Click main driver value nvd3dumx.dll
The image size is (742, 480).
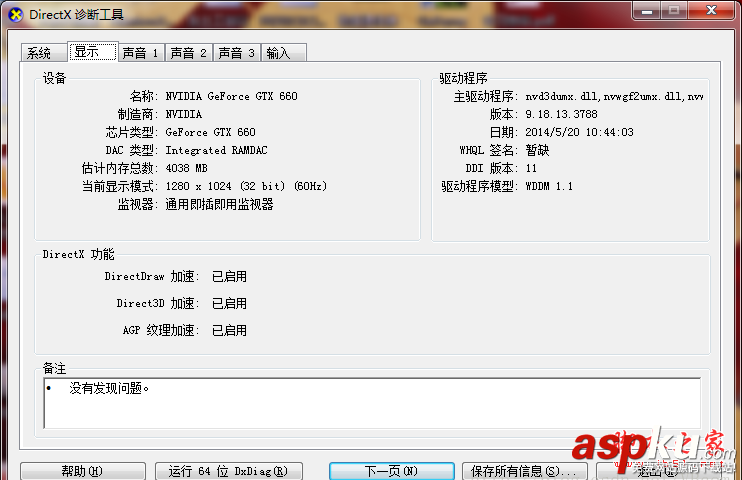(614, 97)
